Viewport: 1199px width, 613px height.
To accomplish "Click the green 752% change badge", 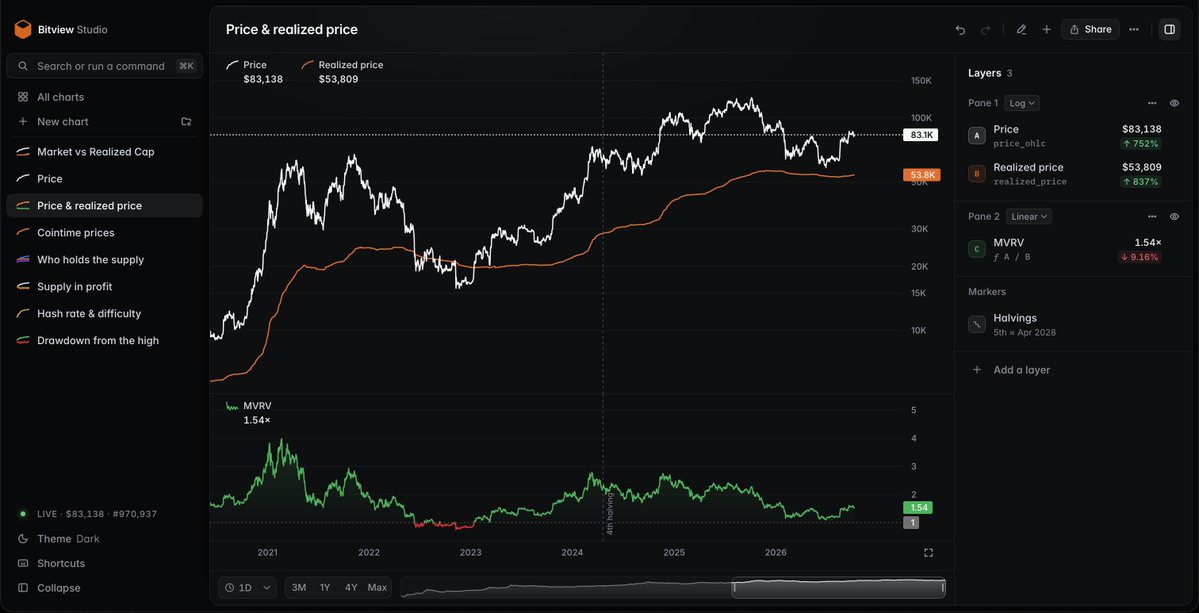I will [x=1141, y=144].
